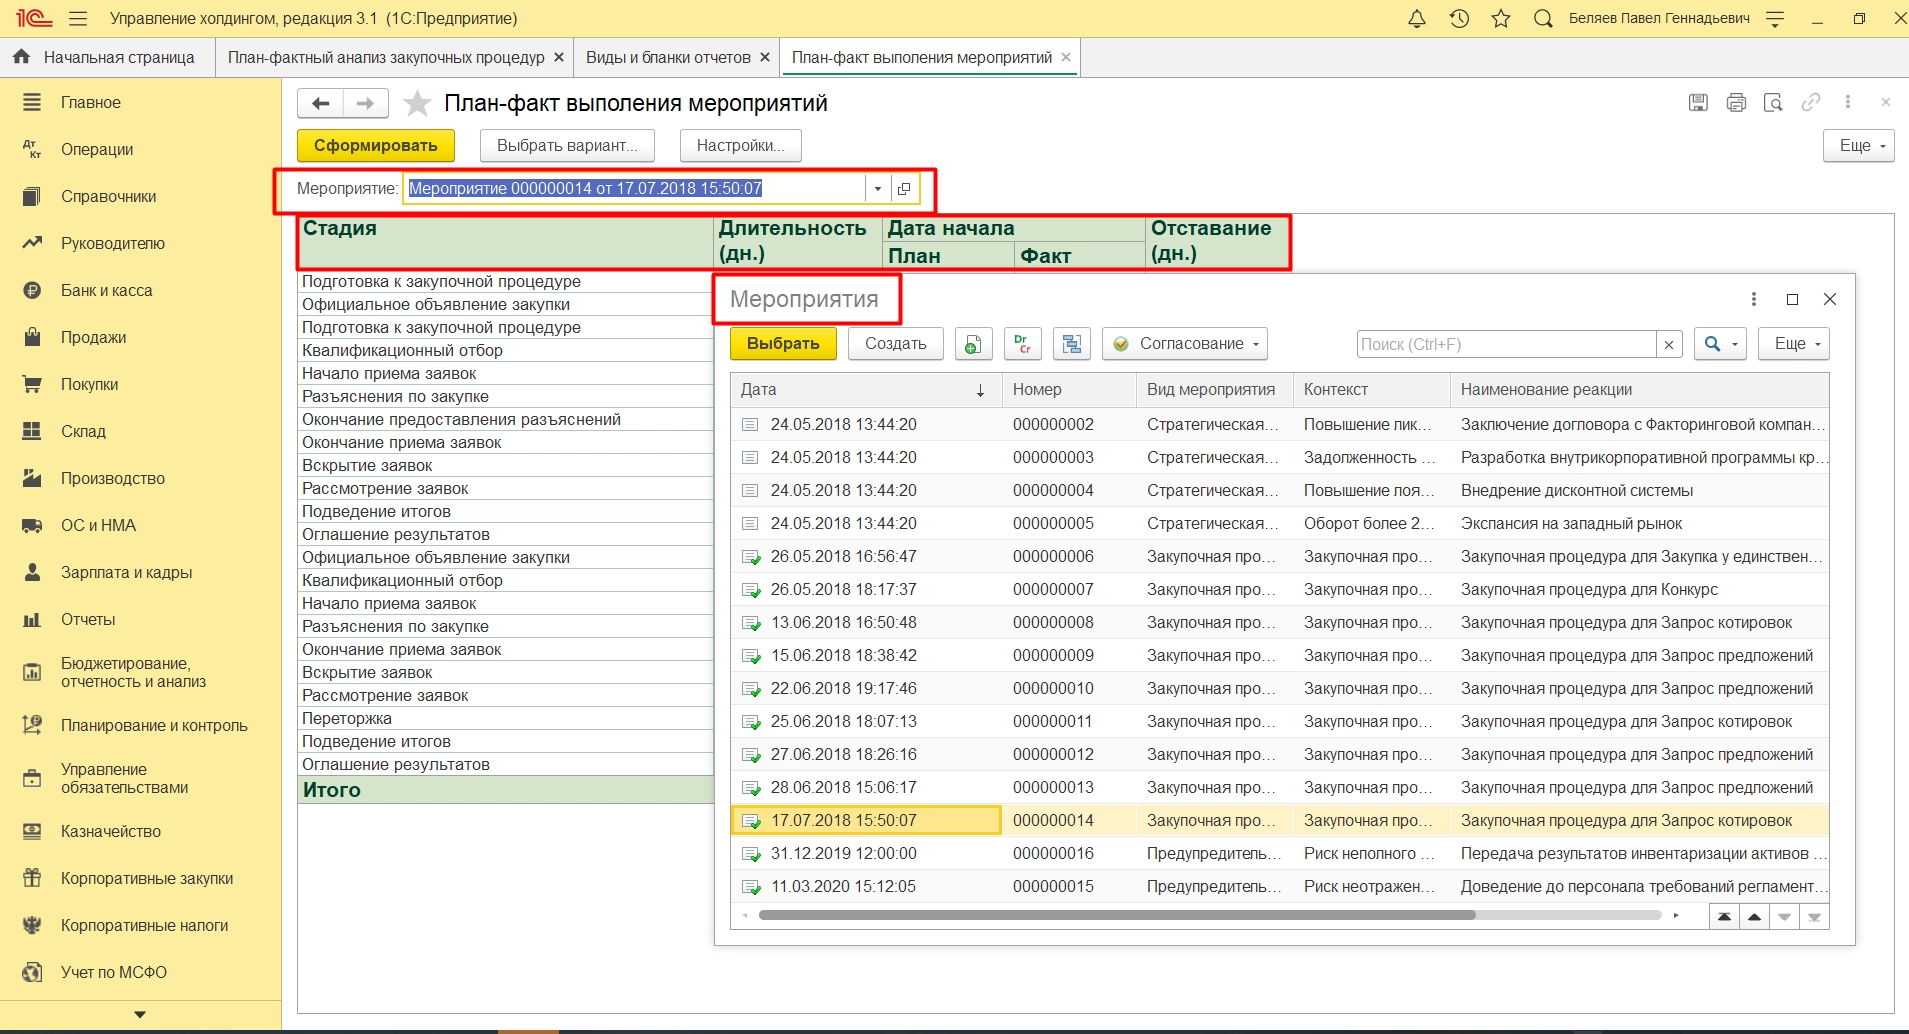Open the Отчеты sidebar section

[x=88, y=620]
